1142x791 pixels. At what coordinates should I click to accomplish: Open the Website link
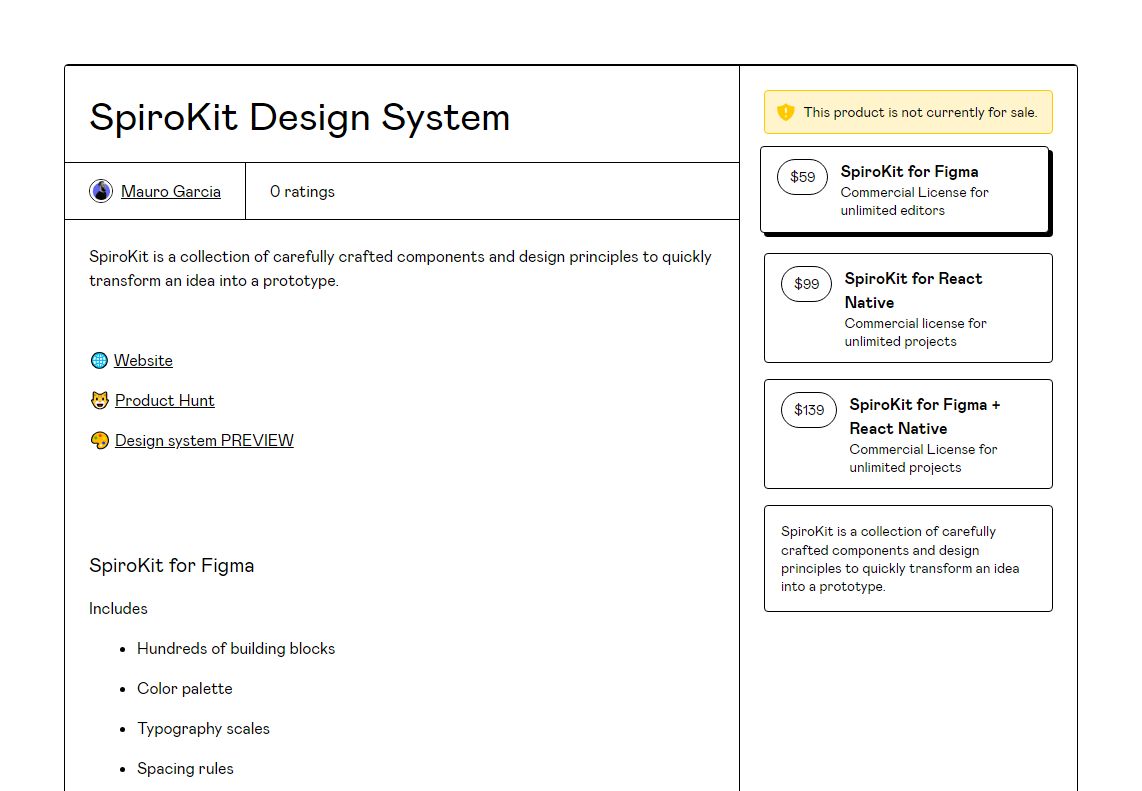(143, 361)
